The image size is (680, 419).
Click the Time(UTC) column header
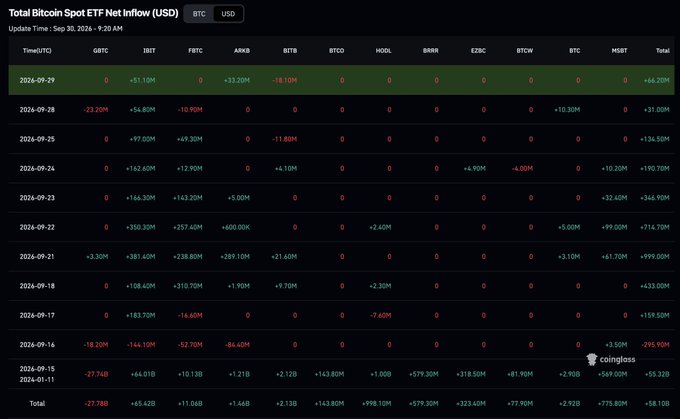point(37,51)
